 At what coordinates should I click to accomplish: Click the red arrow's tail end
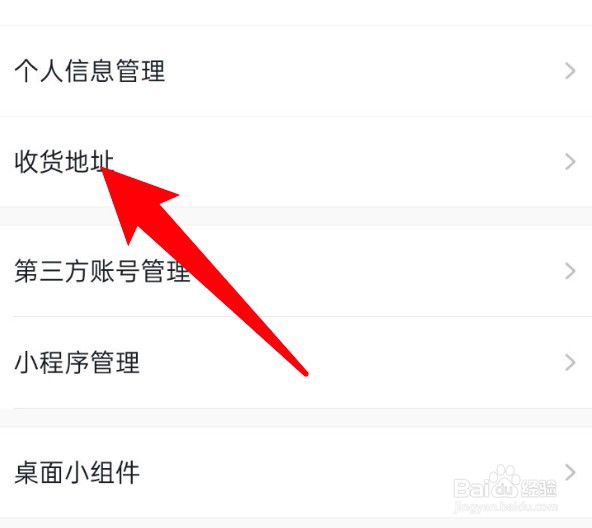tap(305, 373)
